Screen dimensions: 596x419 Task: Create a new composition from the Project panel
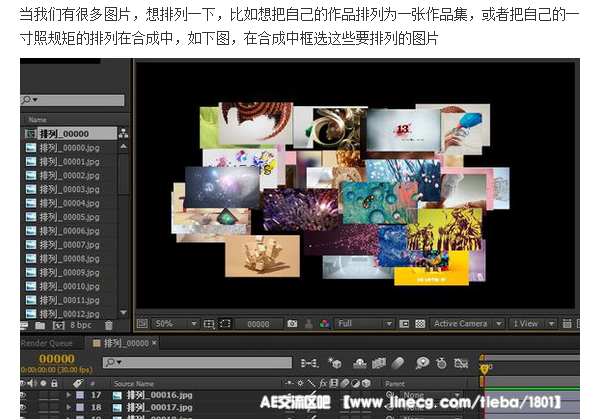(58, 325)
